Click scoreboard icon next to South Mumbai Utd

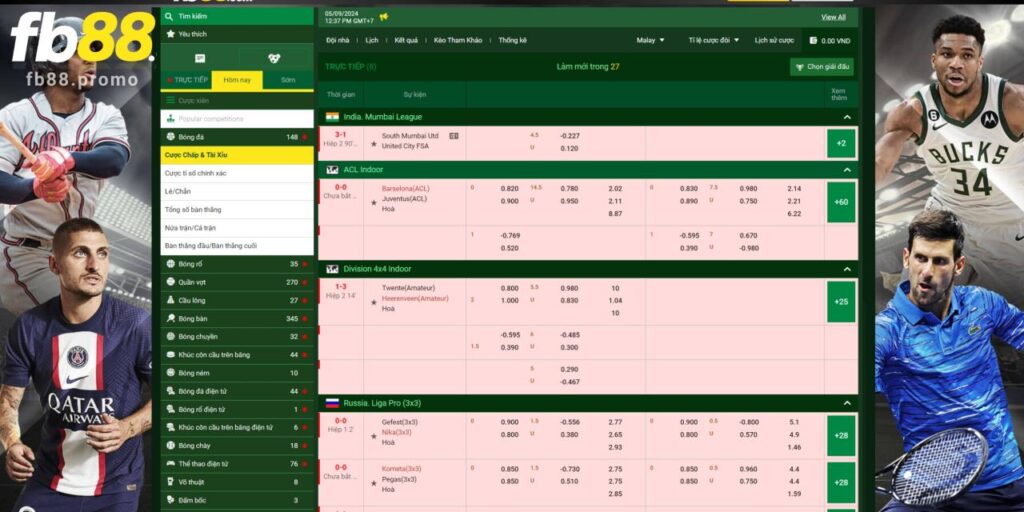(453, 136)
